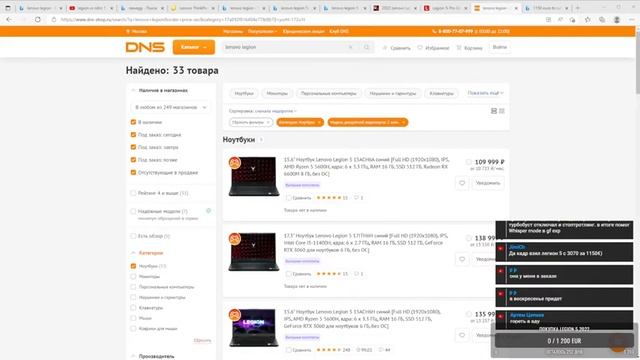Open the store availability dropdown of 249 stores
Viewport: 640px width, 360px height.
tap(171, 107)
